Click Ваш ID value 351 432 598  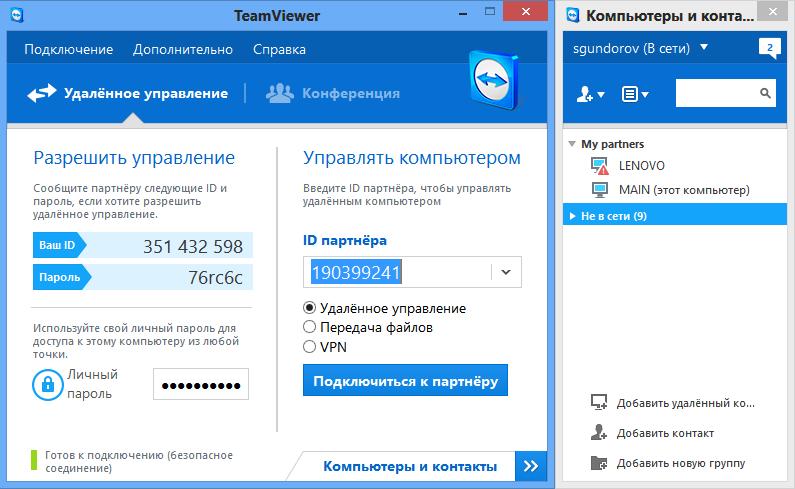click(193, 247)
